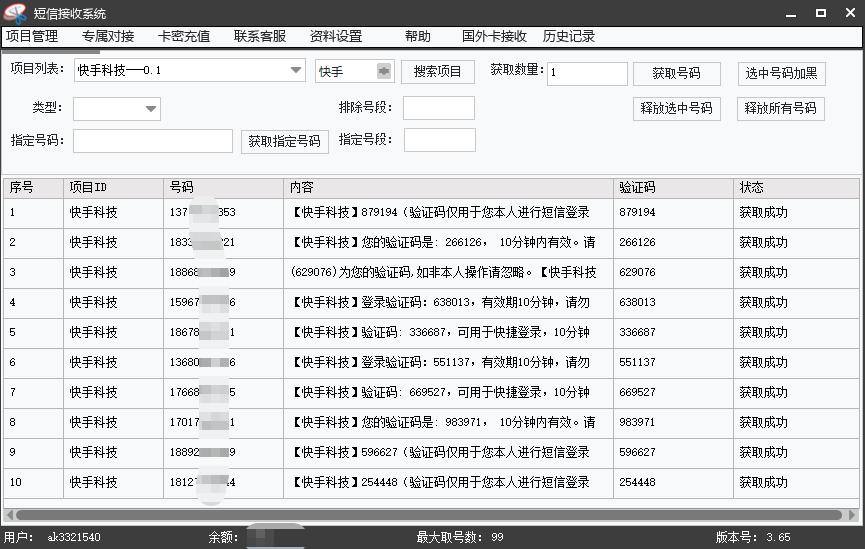Open the 类型 dropdown
Screen dimensions: 865x549
(x=151, y=109)
